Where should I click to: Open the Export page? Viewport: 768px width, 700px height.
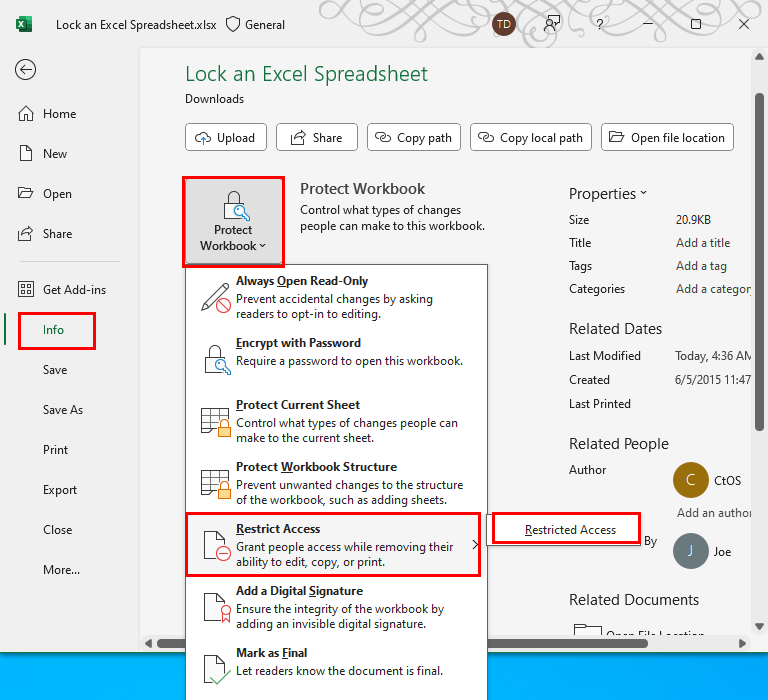[x=60, y=490]
